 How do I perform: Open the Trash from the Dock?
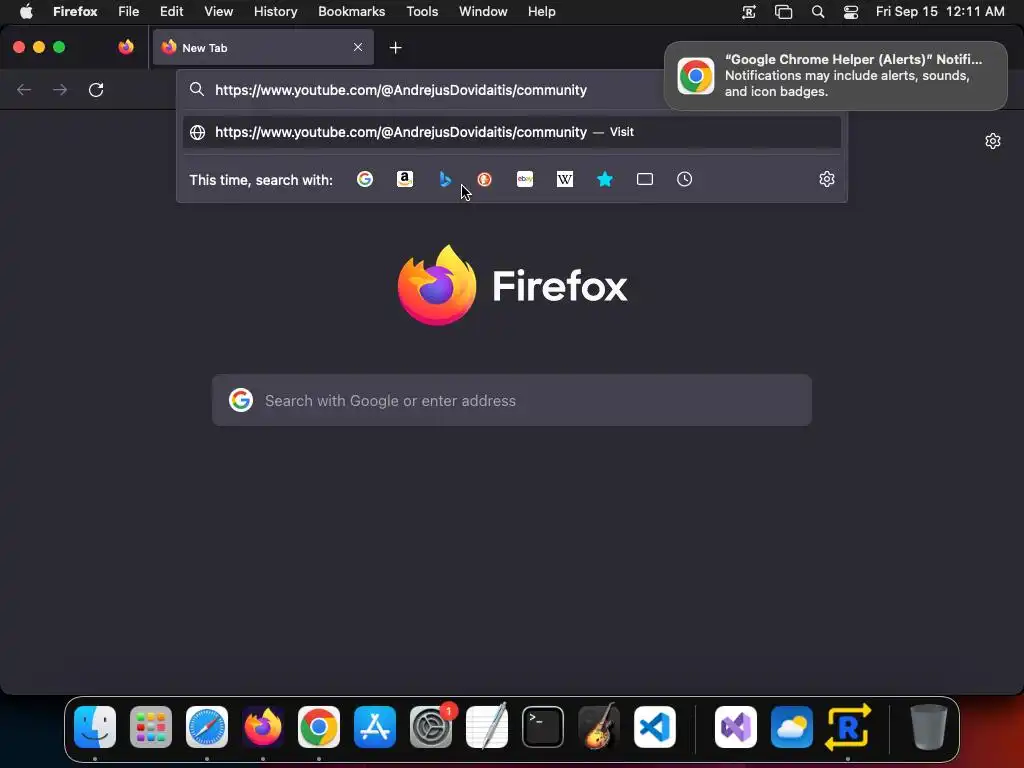[929, 727]
